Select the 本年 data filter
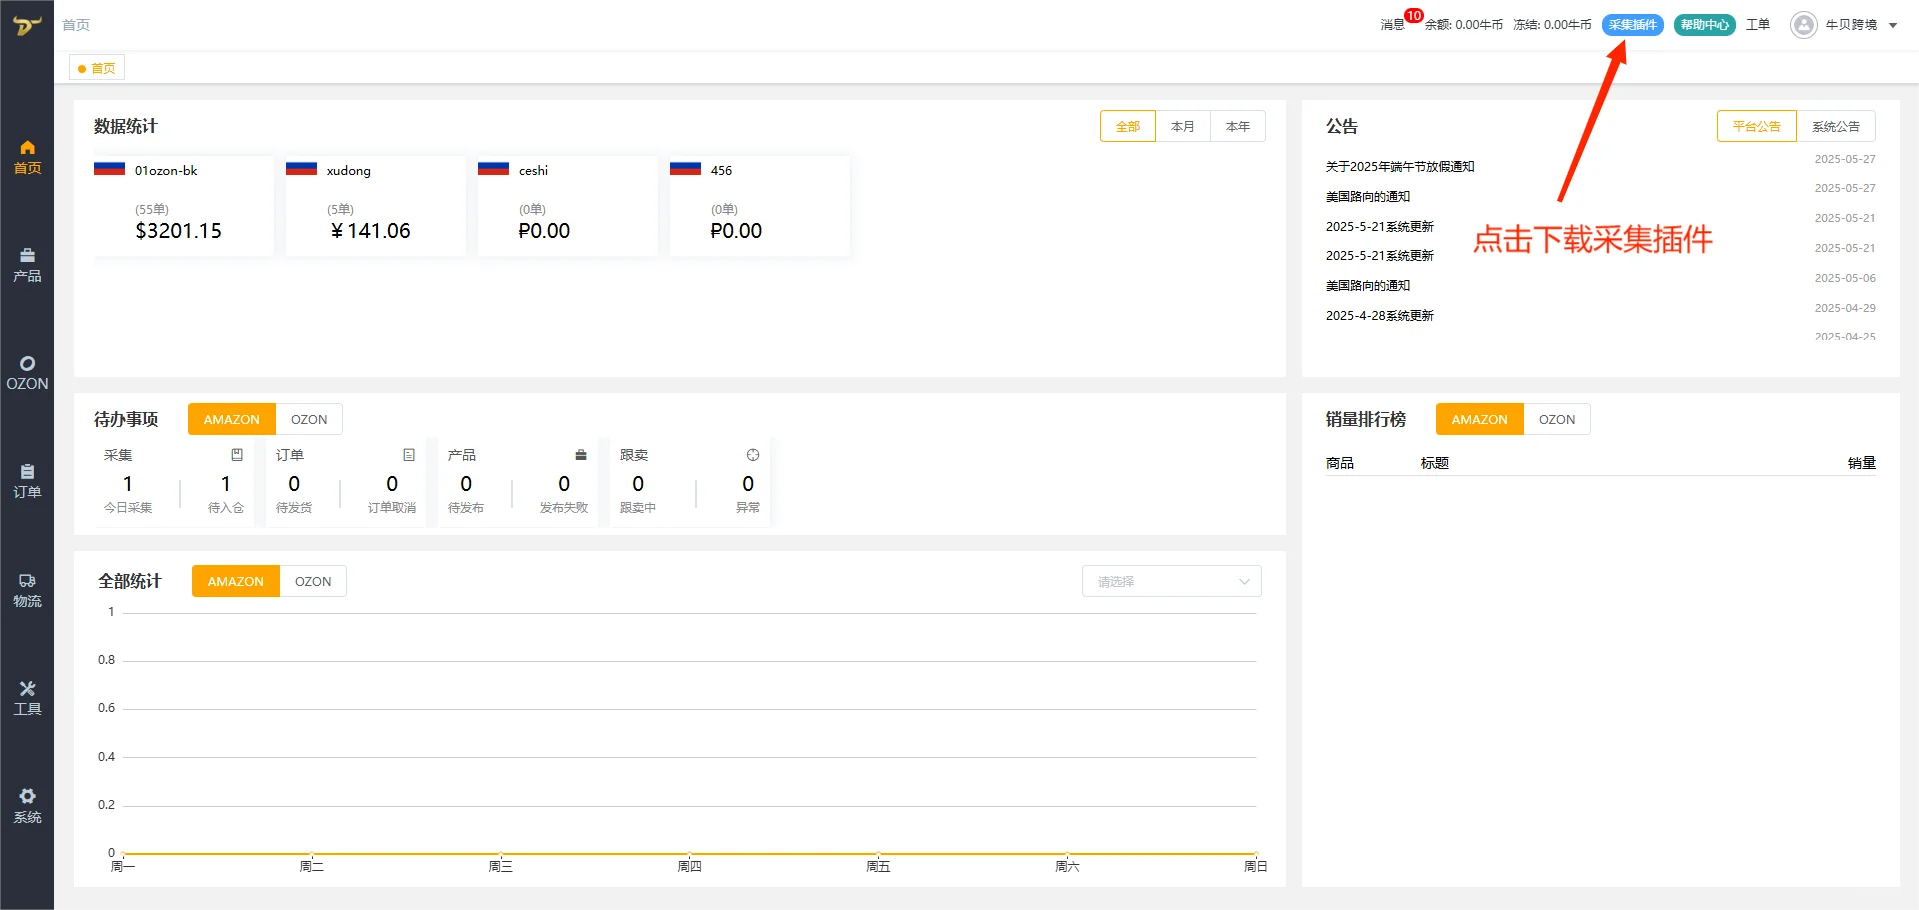Image resolution: width=1919 pixels, height=910 pixels. [x=1238, y=126]
